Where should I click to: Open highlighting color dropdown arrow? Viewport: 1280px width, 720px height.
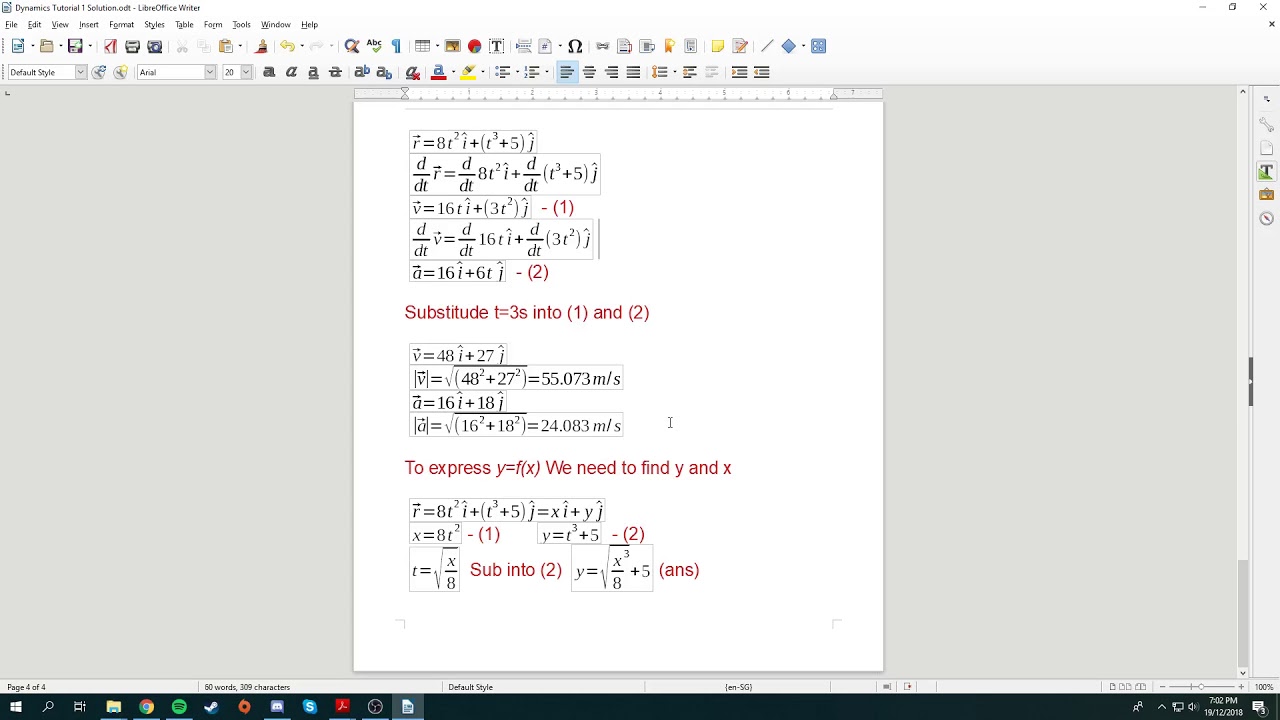coord(482,72)
